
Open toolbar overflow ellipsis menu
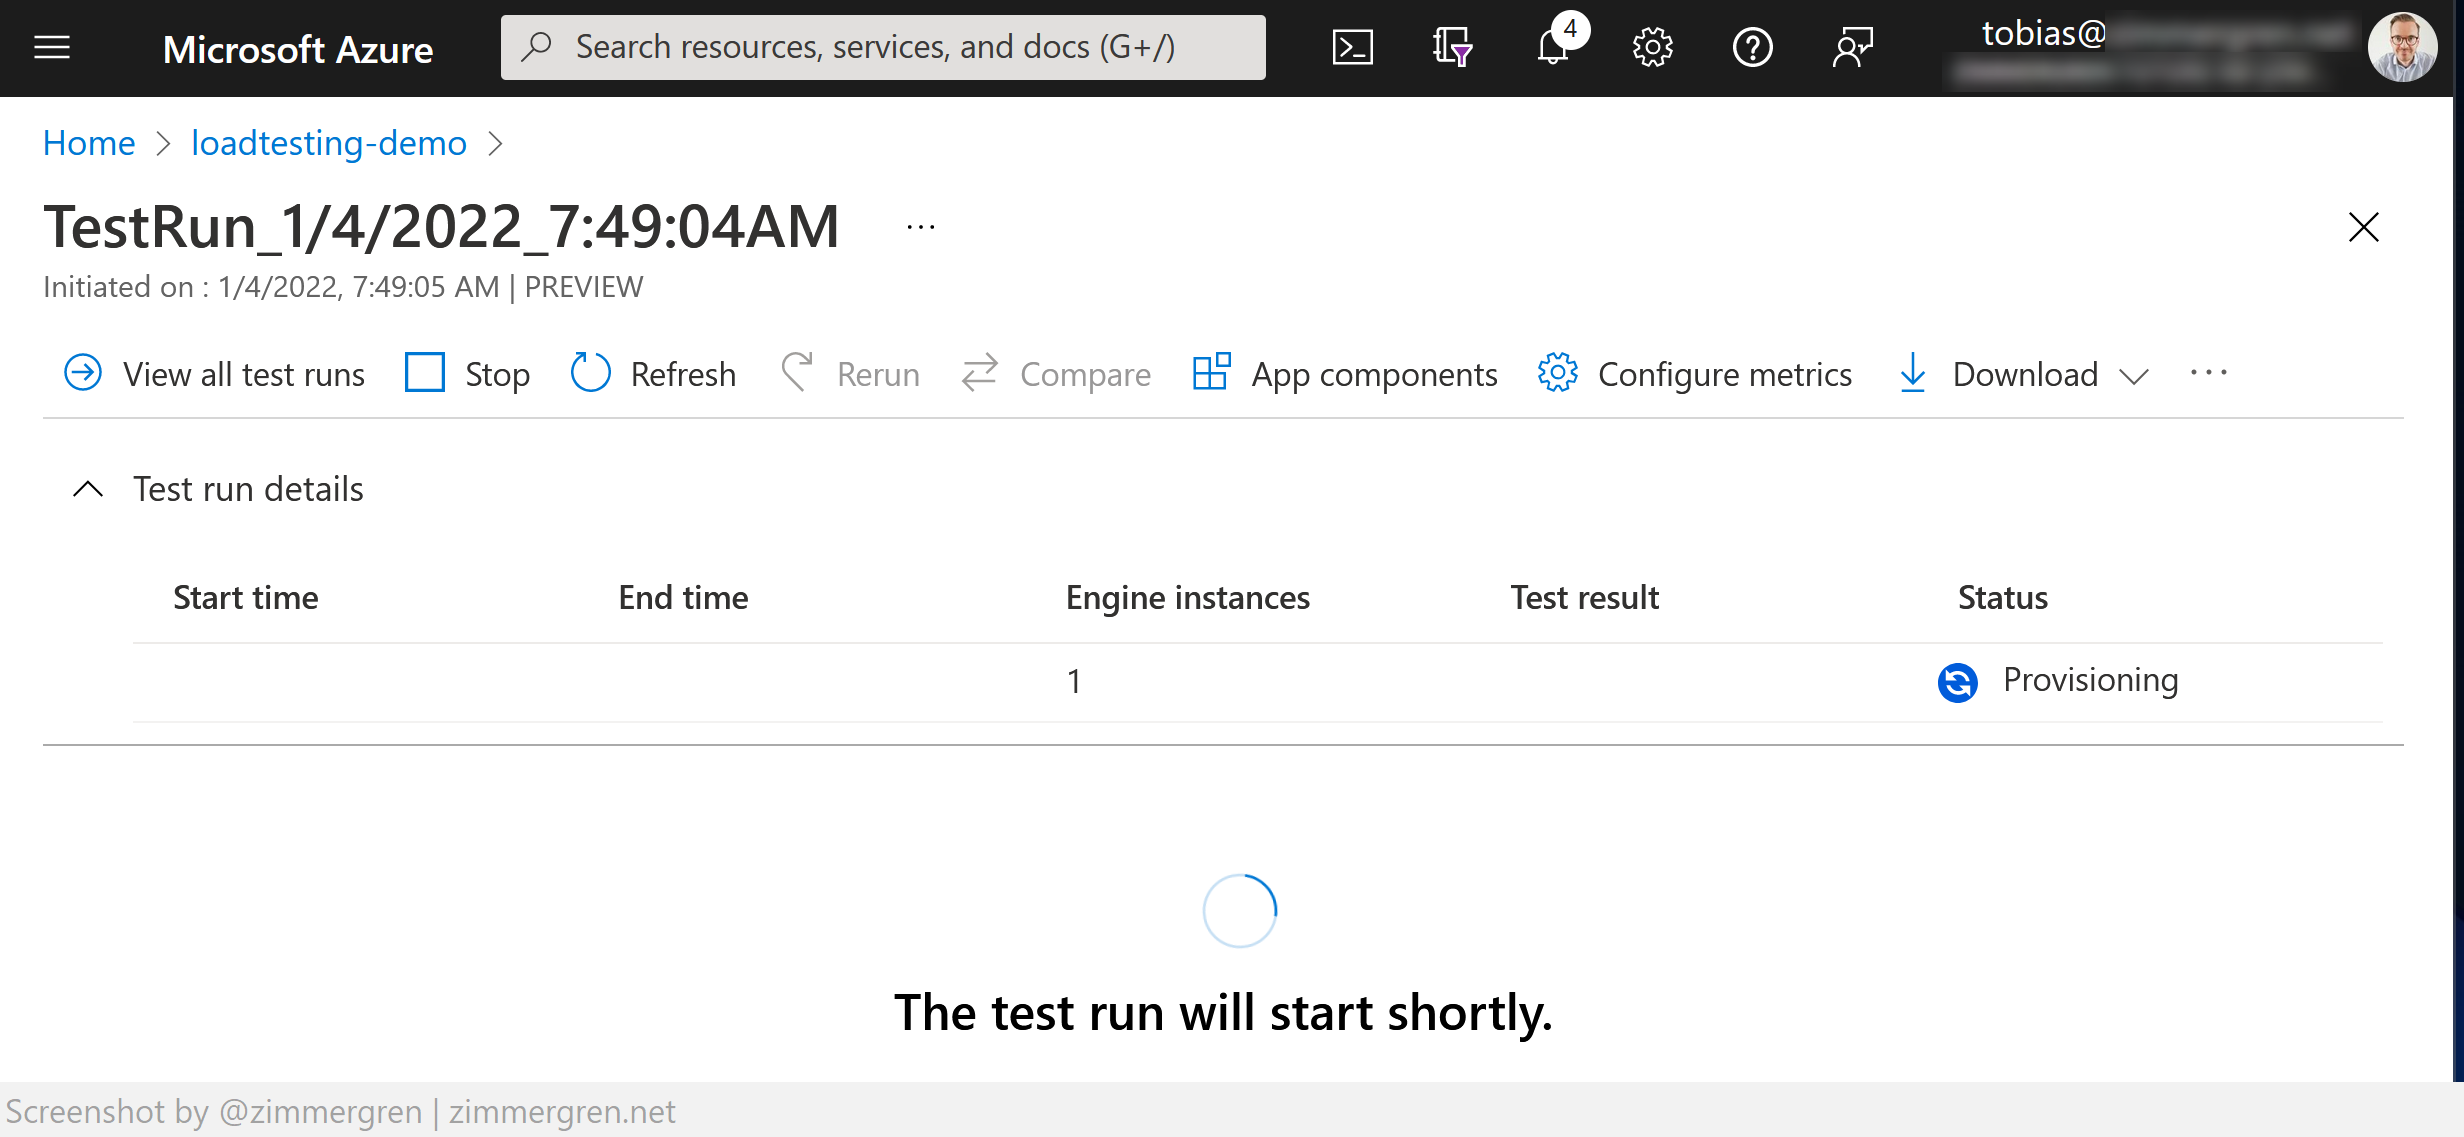pyautogui.click(x=2208, y=373)
